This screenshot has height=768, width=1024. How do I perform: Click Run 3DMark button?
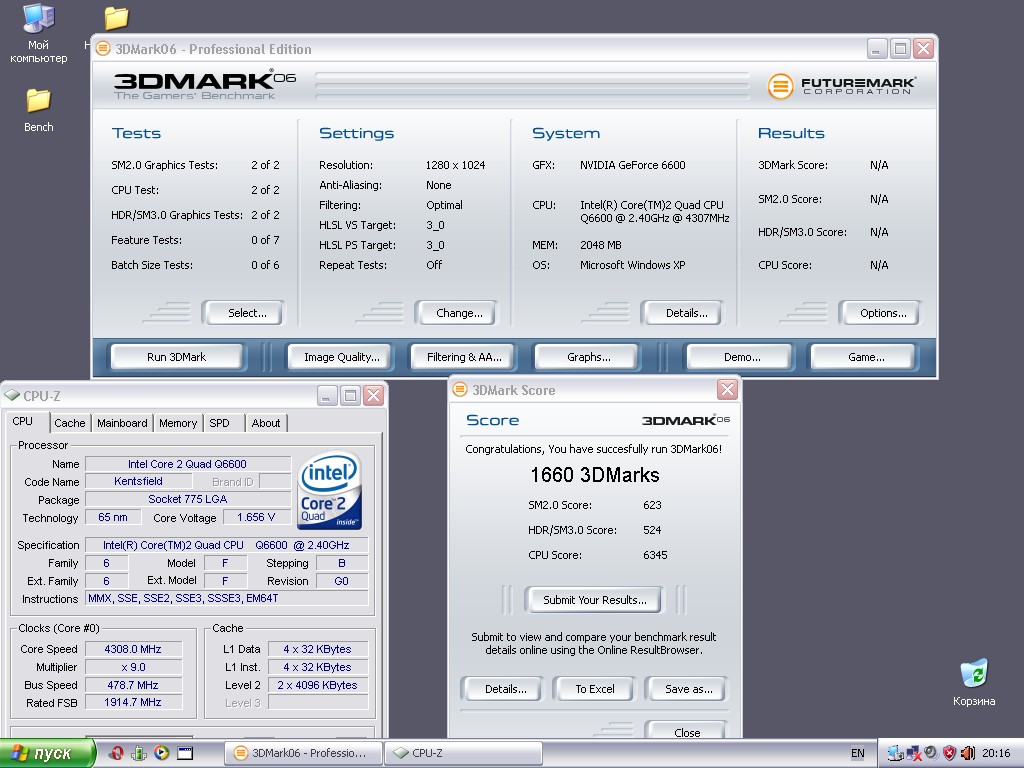176,357
